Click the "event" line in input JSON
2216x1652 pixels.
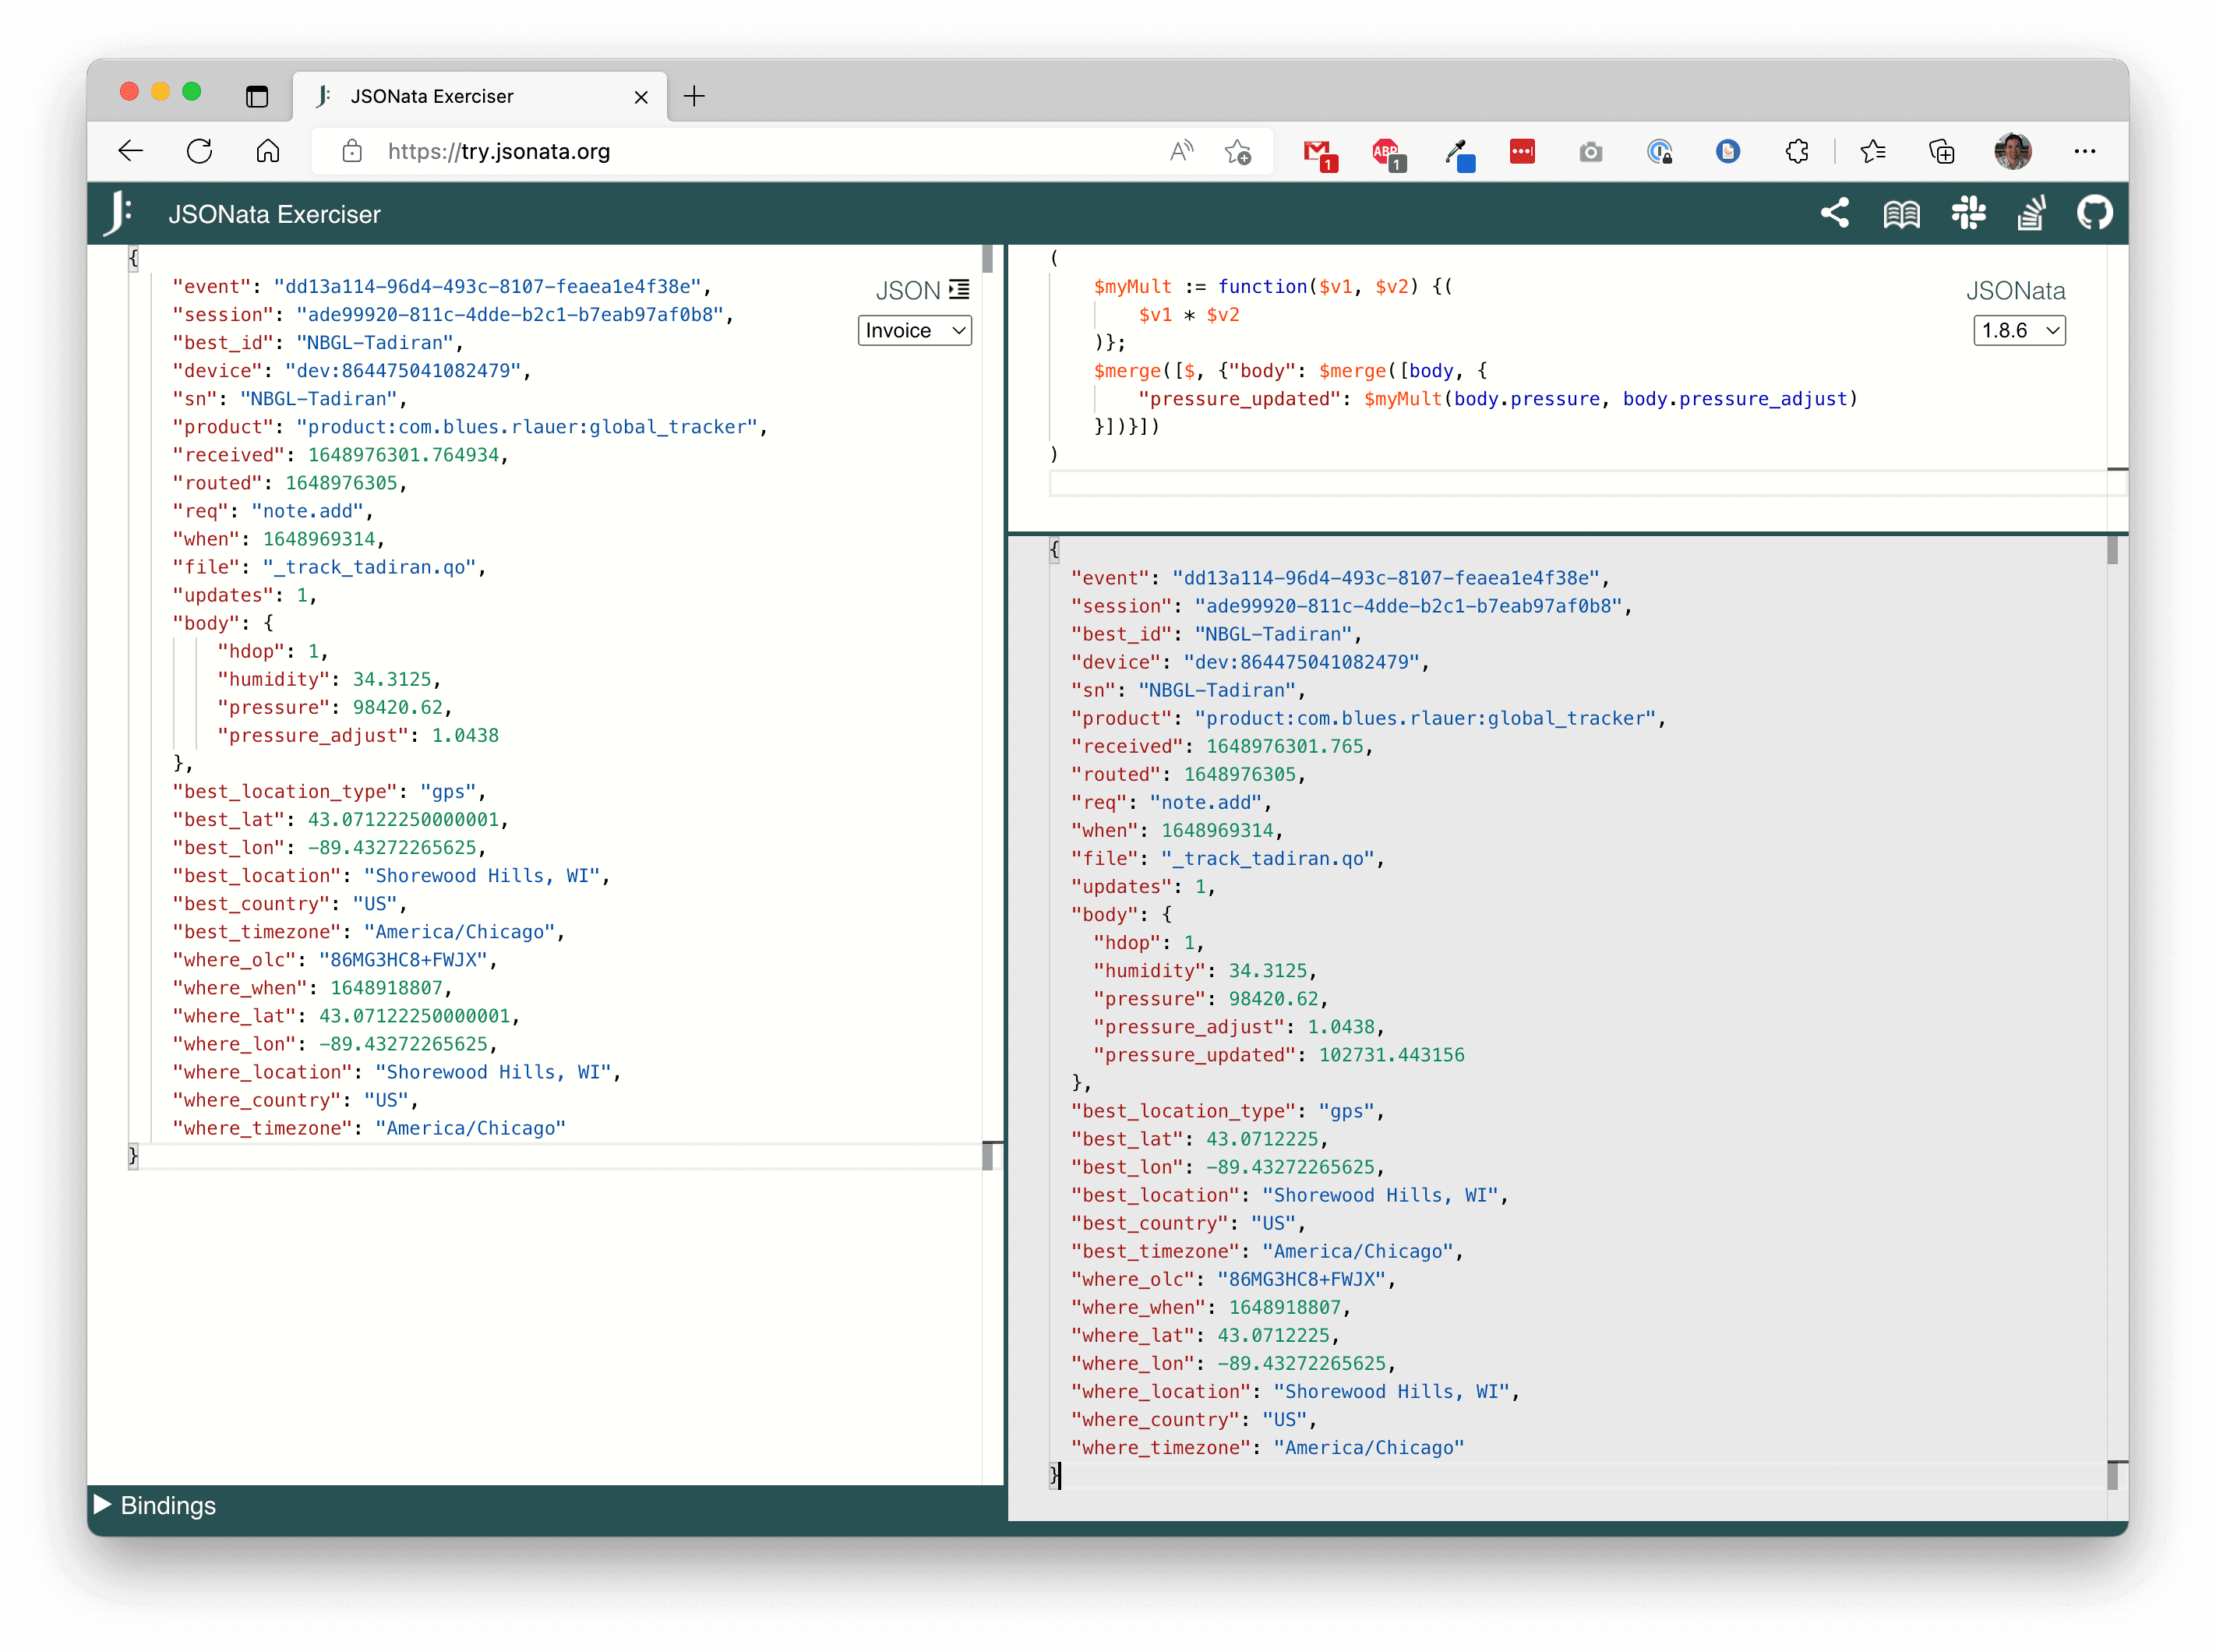click(441, 286)
